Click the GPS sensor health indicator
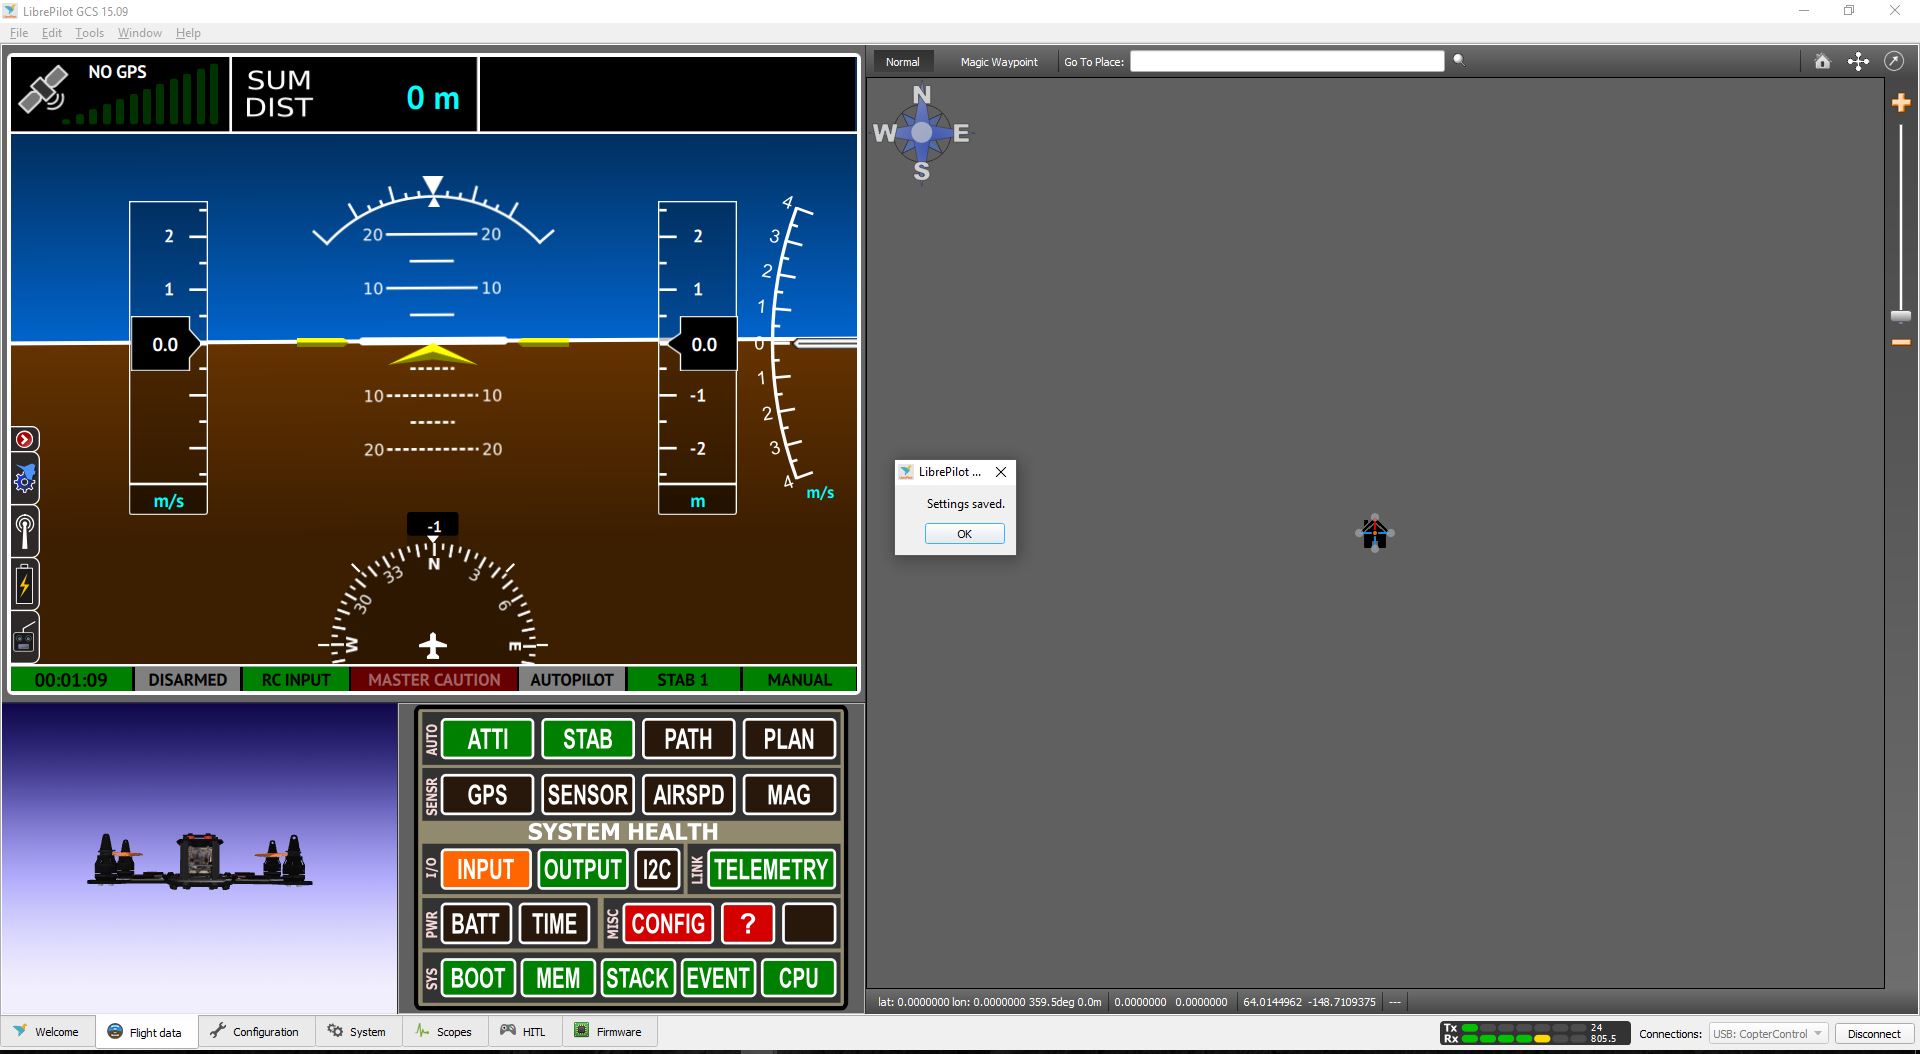 (487, 795)
